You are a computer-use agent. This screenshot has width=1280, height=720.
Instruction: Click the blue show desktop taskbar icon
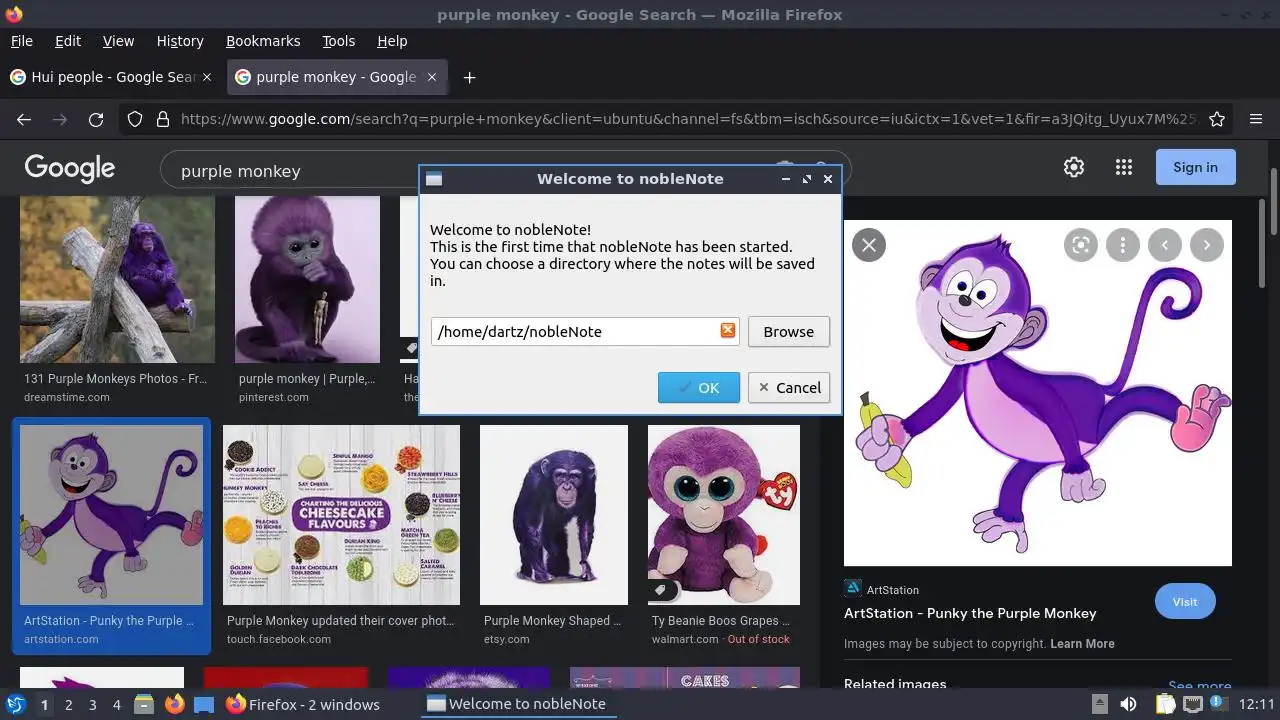click(x=203, y=705)
